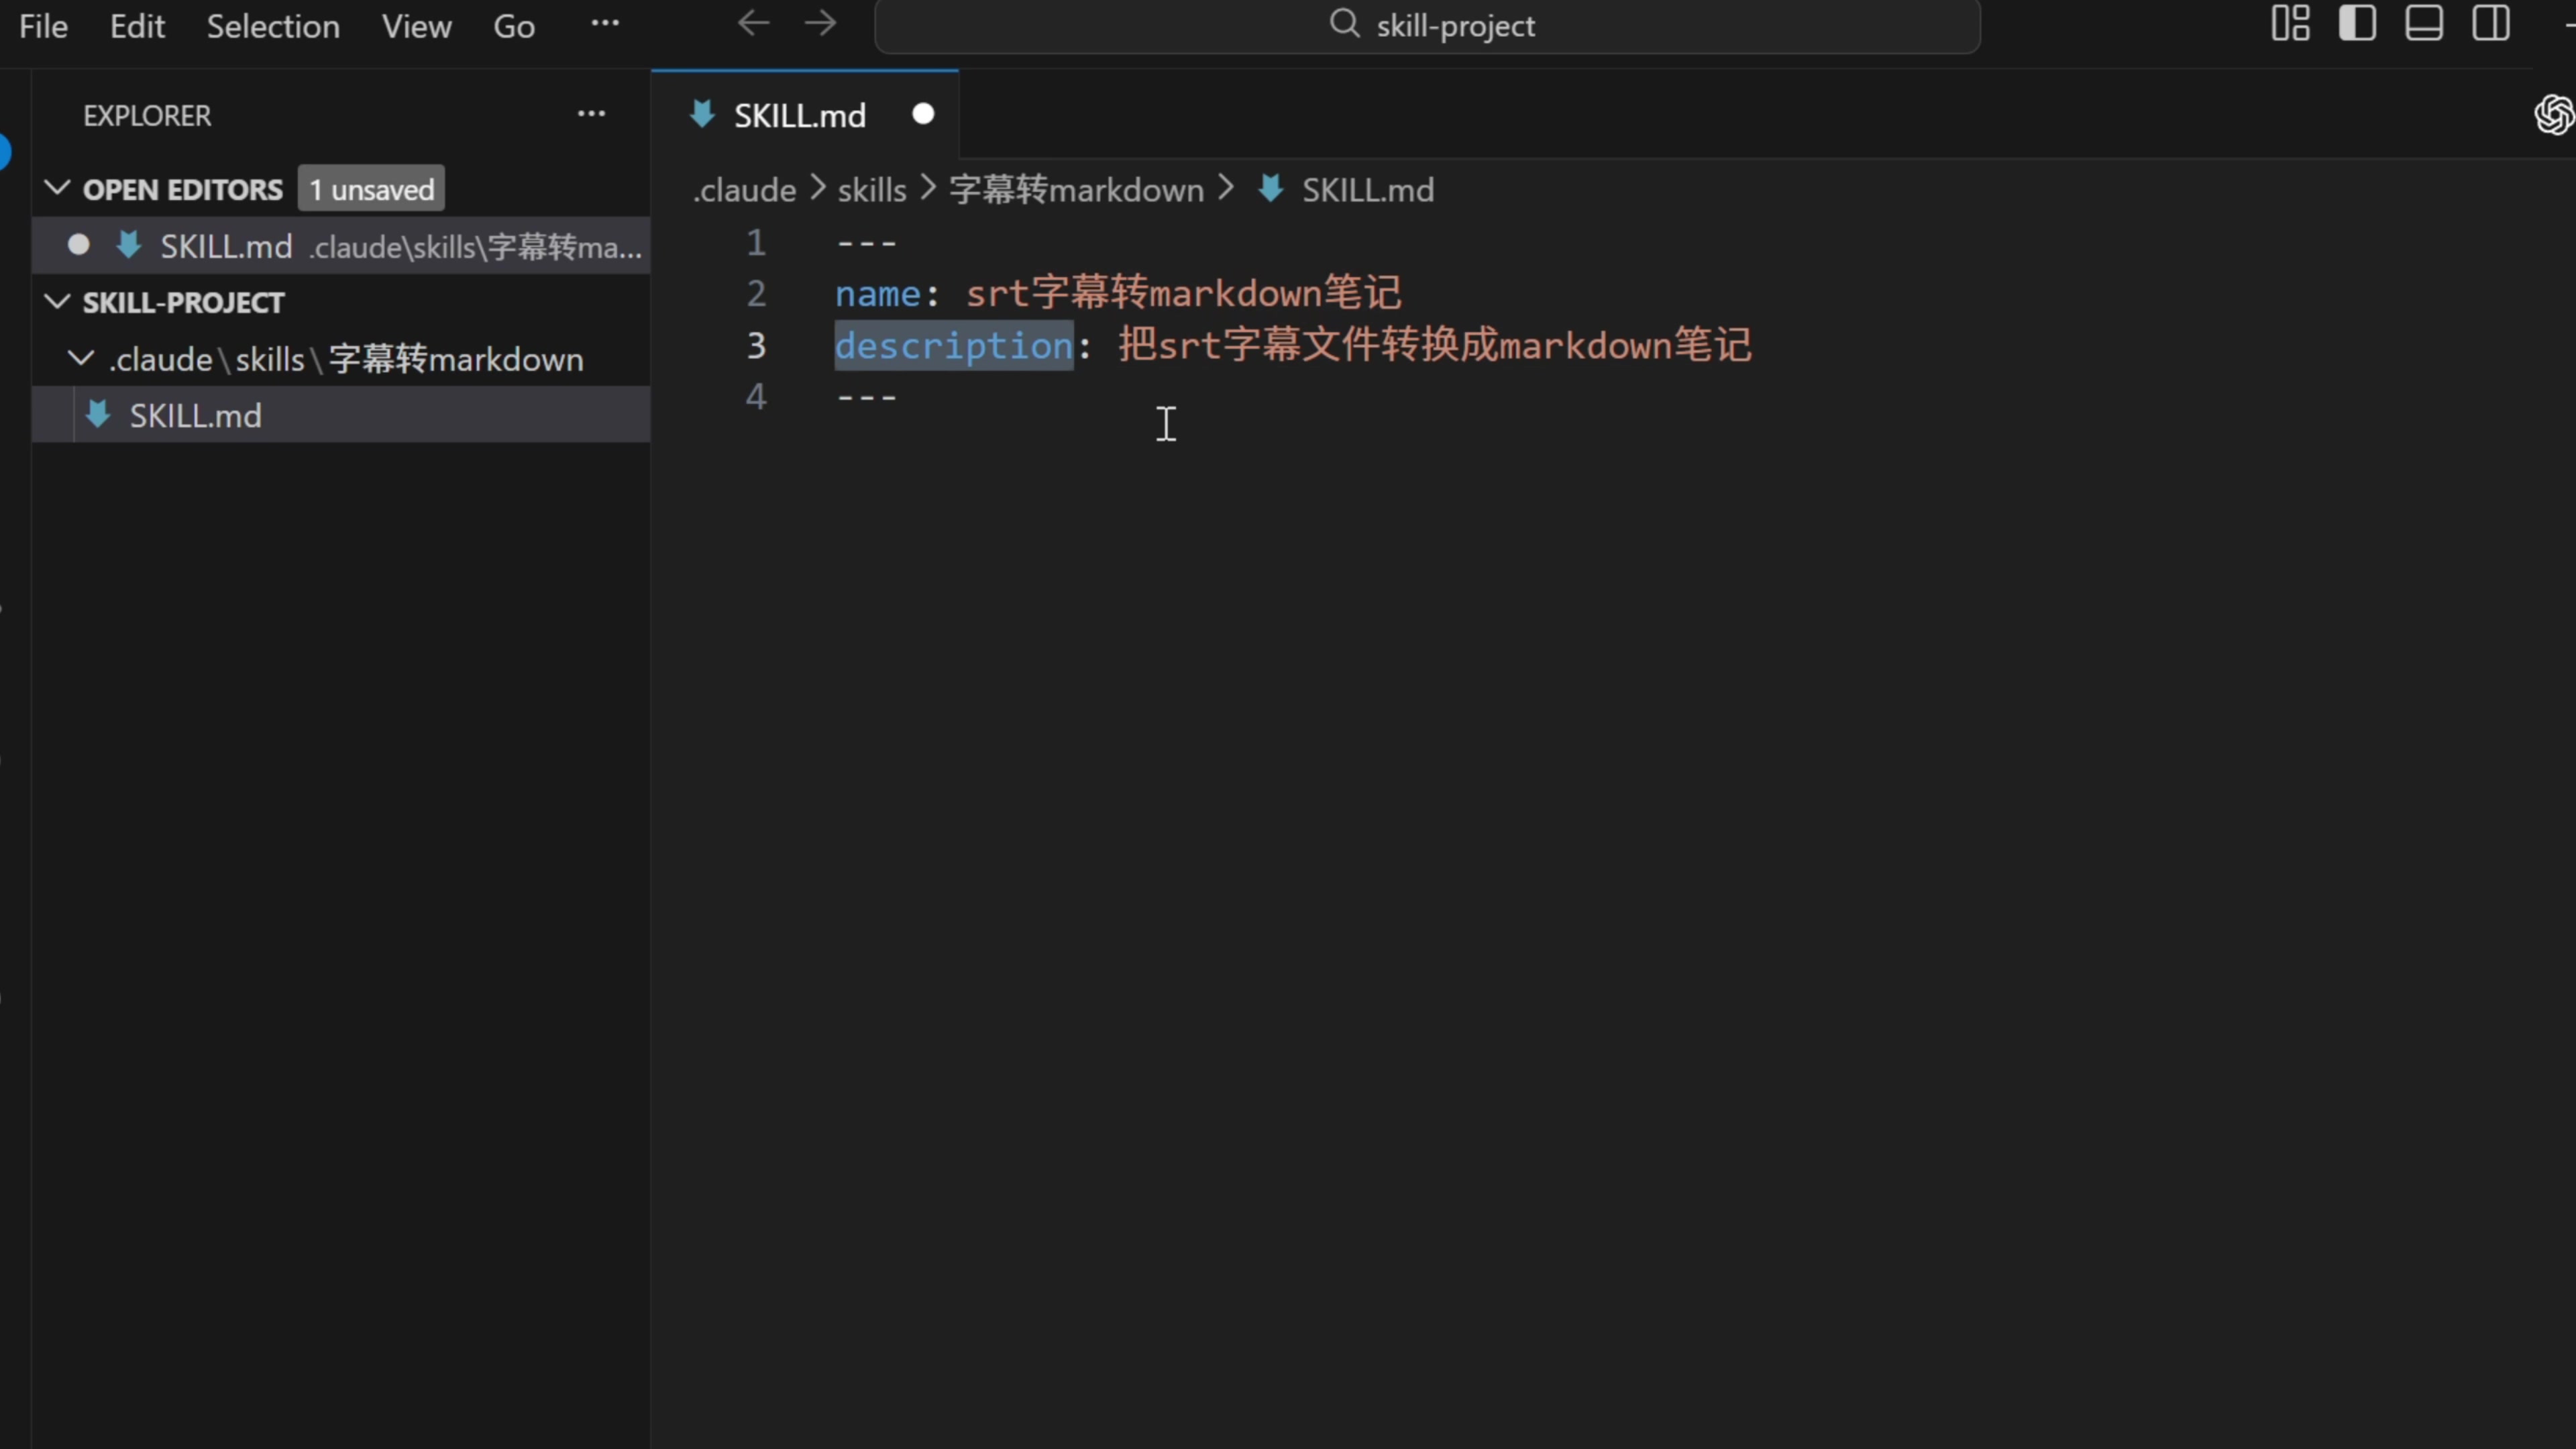Toggle the Primary Side Bar
The height and width of the screenshot is (1449, 2576).
(2357, 23)
